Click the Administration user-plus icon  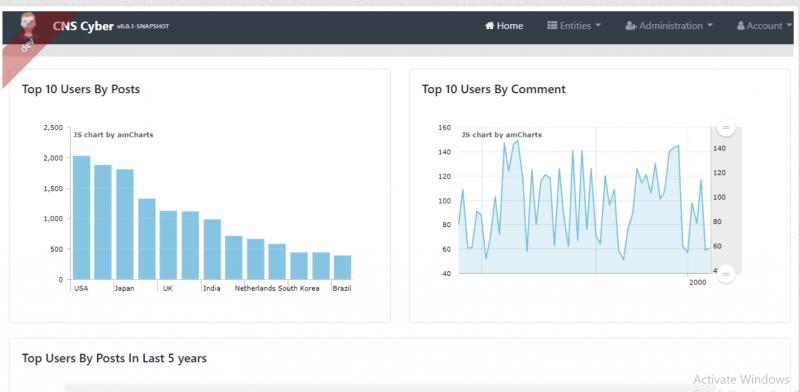[x=631, y=26]
